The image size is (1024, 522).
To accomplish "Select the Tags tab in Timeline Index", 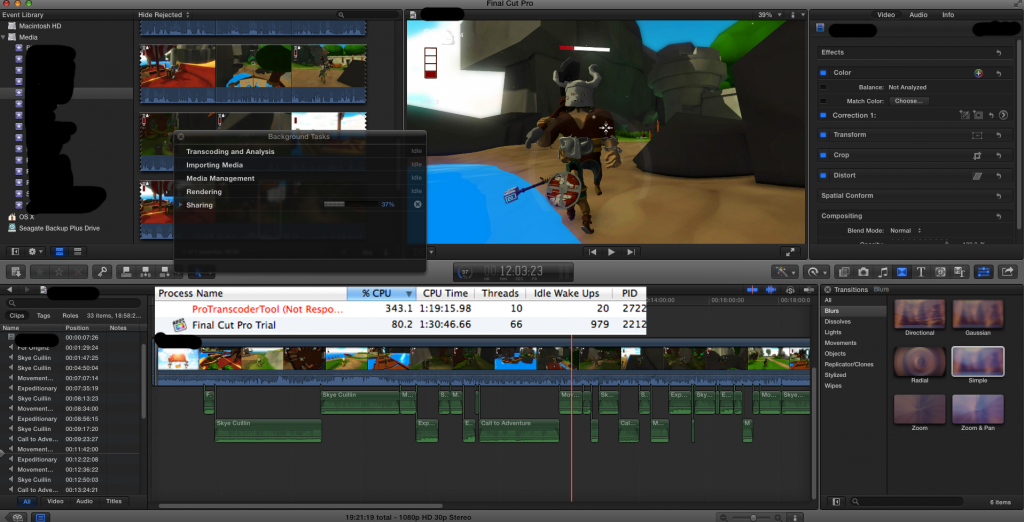I will pos(44,316).
